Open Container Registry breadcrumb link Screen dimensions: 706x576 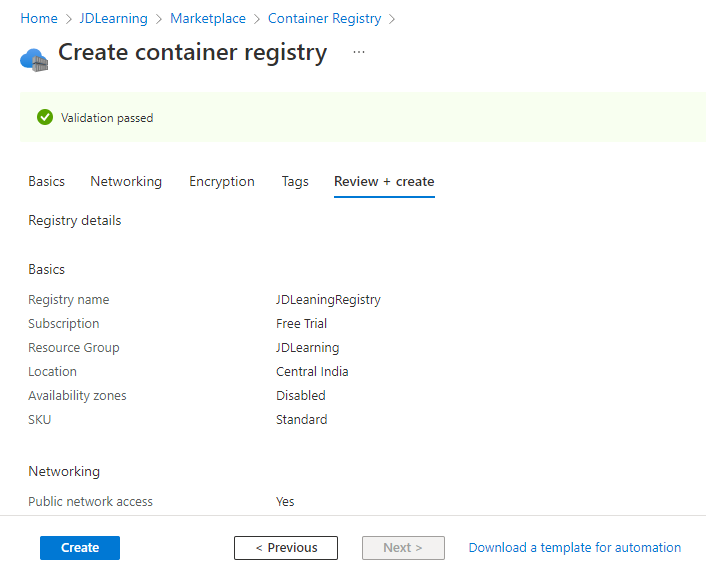[325, 18]
